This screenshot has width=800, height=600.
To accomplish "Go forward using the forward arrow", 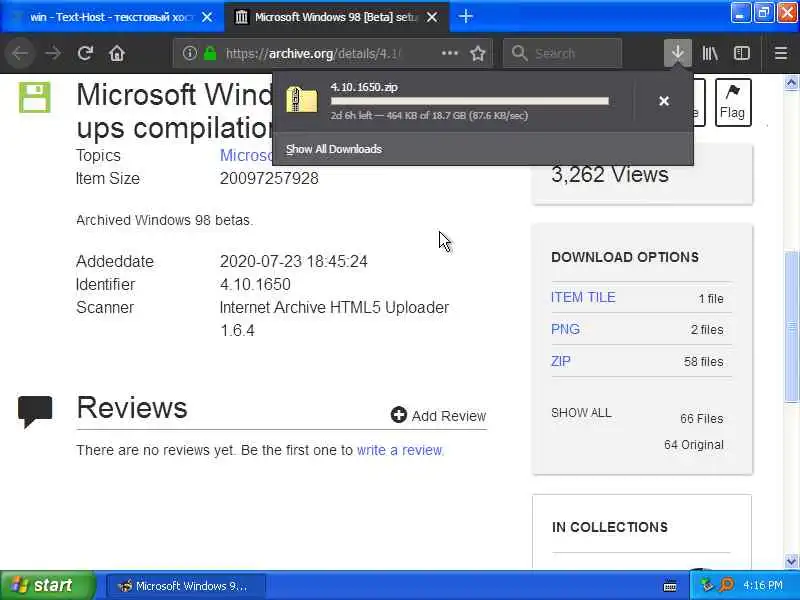I will pos(53,53).
